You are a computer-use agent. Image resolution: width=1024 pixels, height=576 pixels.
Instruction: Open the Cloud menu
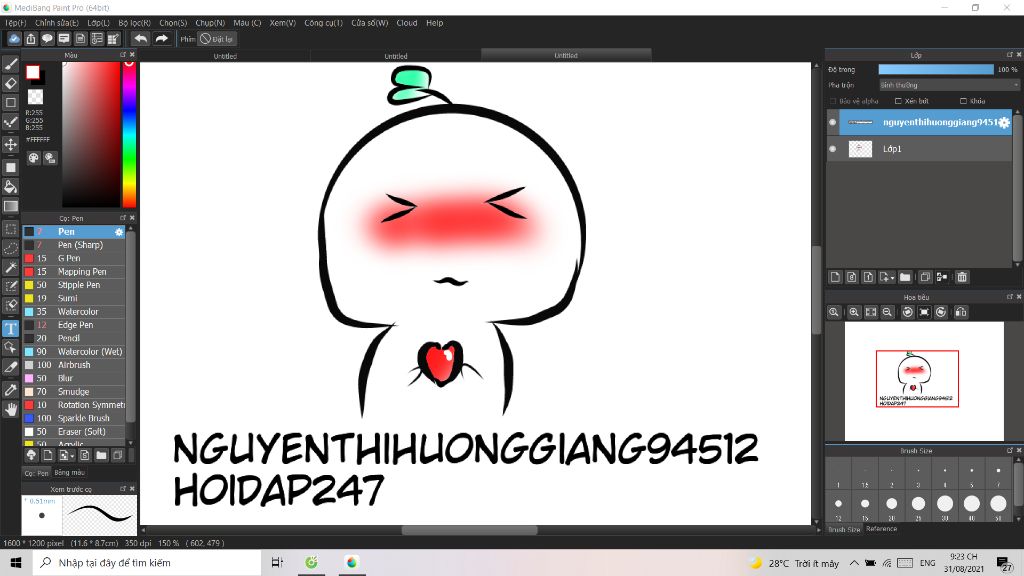407,23
